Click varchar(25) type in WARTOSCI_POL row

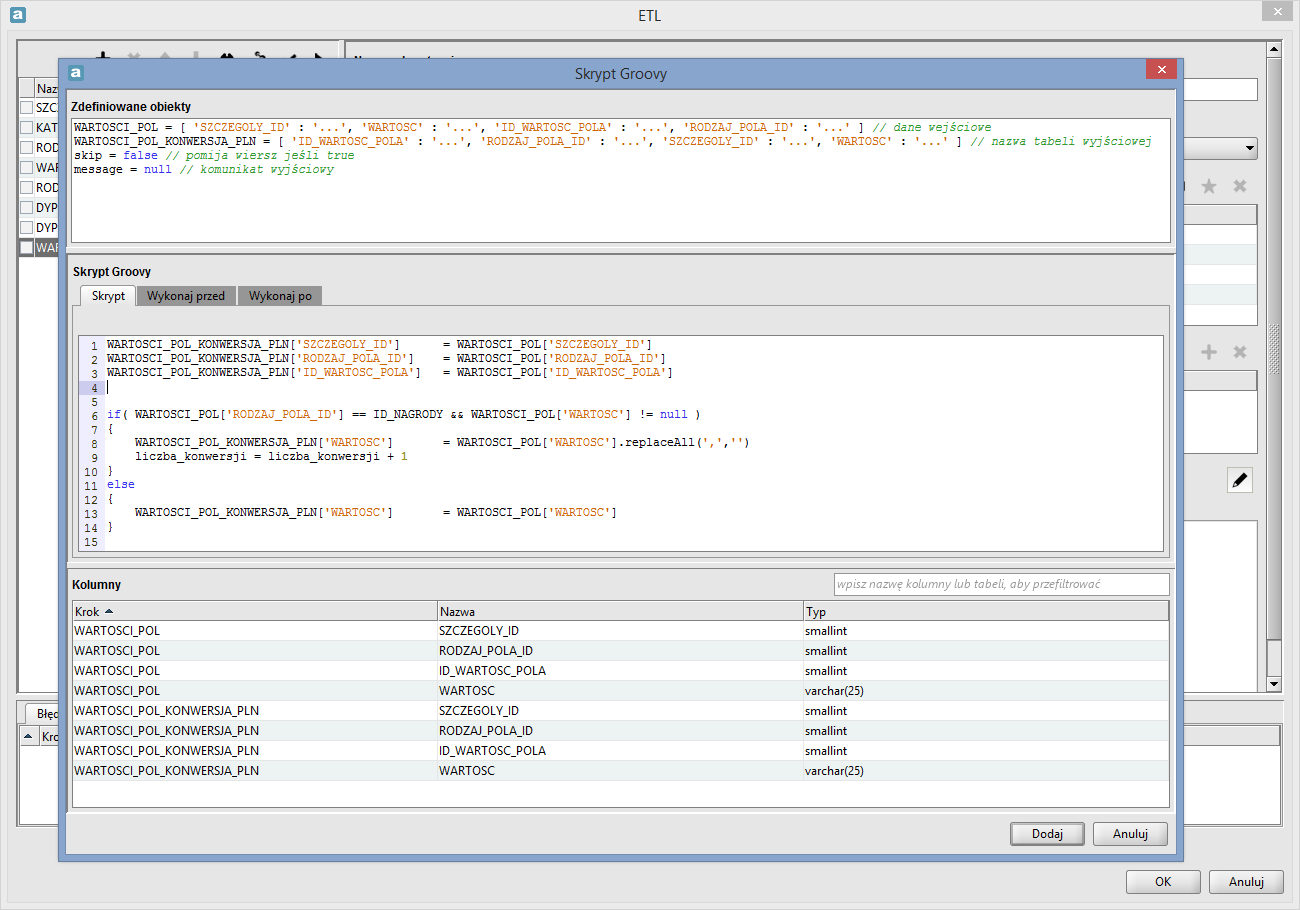point(834,691)
